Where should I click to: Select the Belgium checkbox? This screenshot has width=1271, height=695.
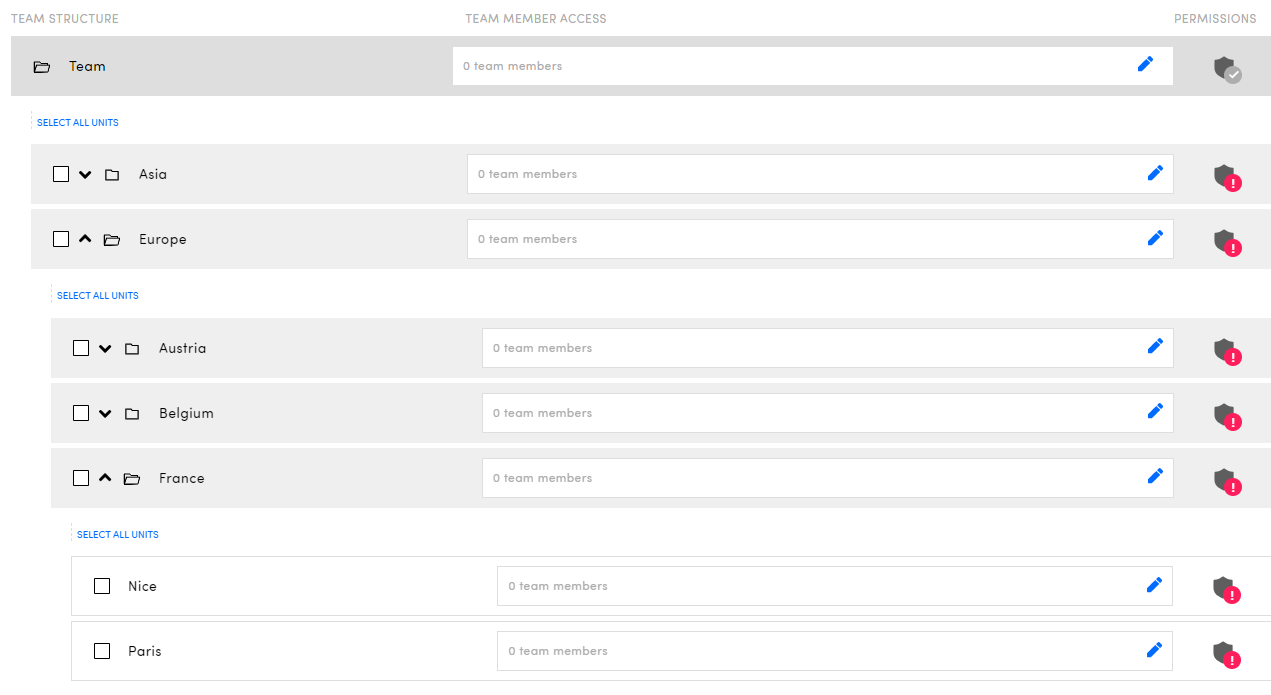(x=81, y=413)
